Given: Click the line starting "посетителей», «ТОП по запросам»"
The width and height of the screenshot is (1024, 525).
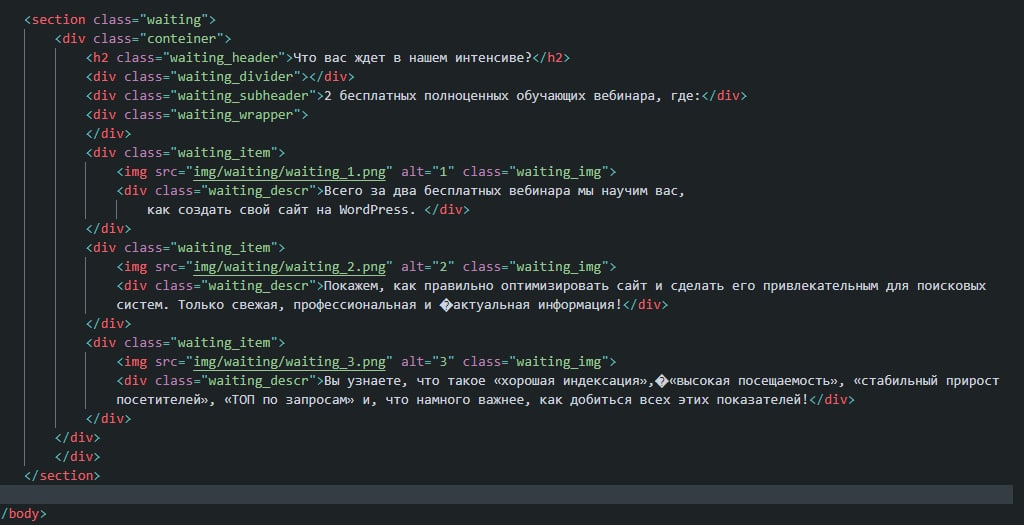Looking at the screenshot, I should 462,400.
